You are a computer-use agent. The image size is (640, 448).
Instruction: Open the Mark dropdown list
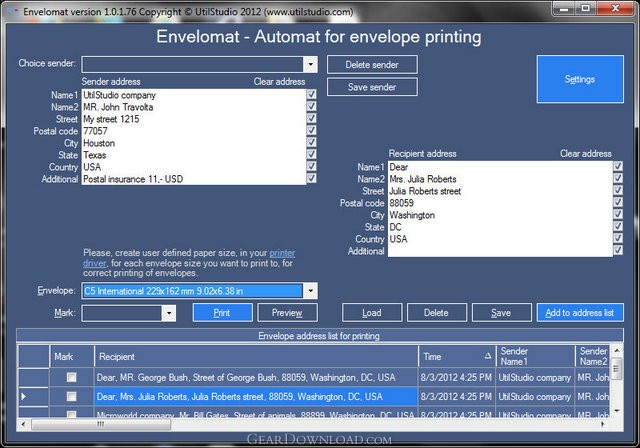click(x=169, y=313)
